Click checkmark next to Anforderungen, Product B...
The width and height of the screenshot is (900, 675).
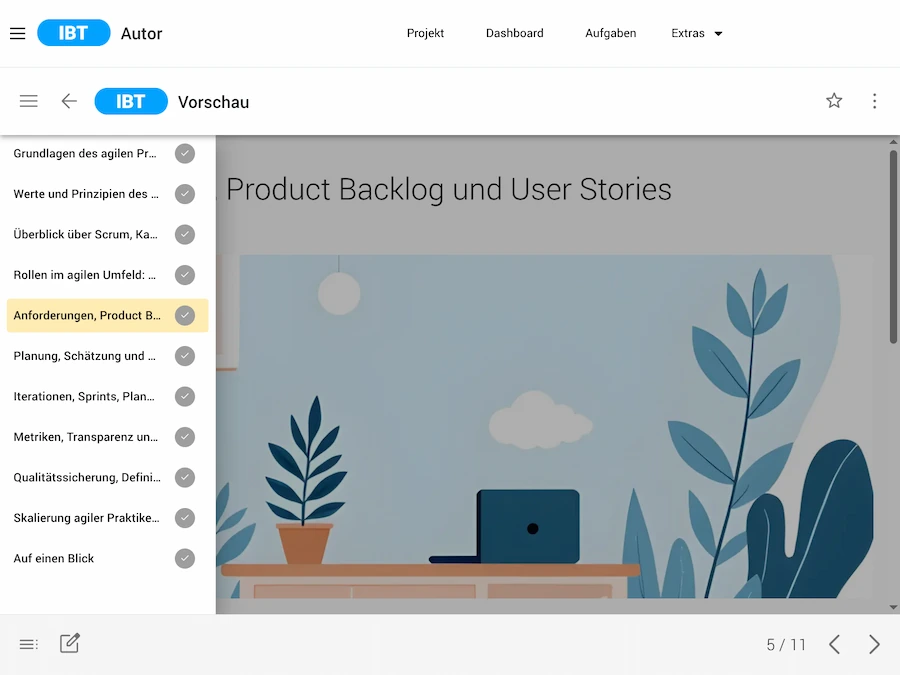(185, 316)
